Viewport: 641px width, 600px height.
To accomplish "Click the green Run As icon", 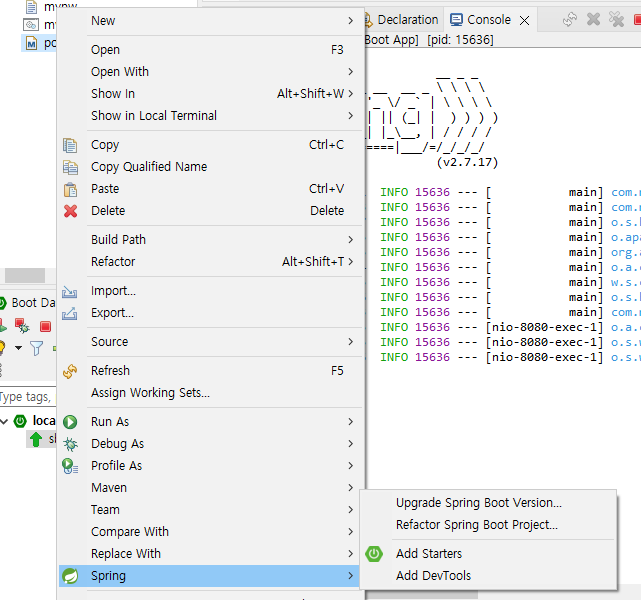I will (x=70, y=422).
